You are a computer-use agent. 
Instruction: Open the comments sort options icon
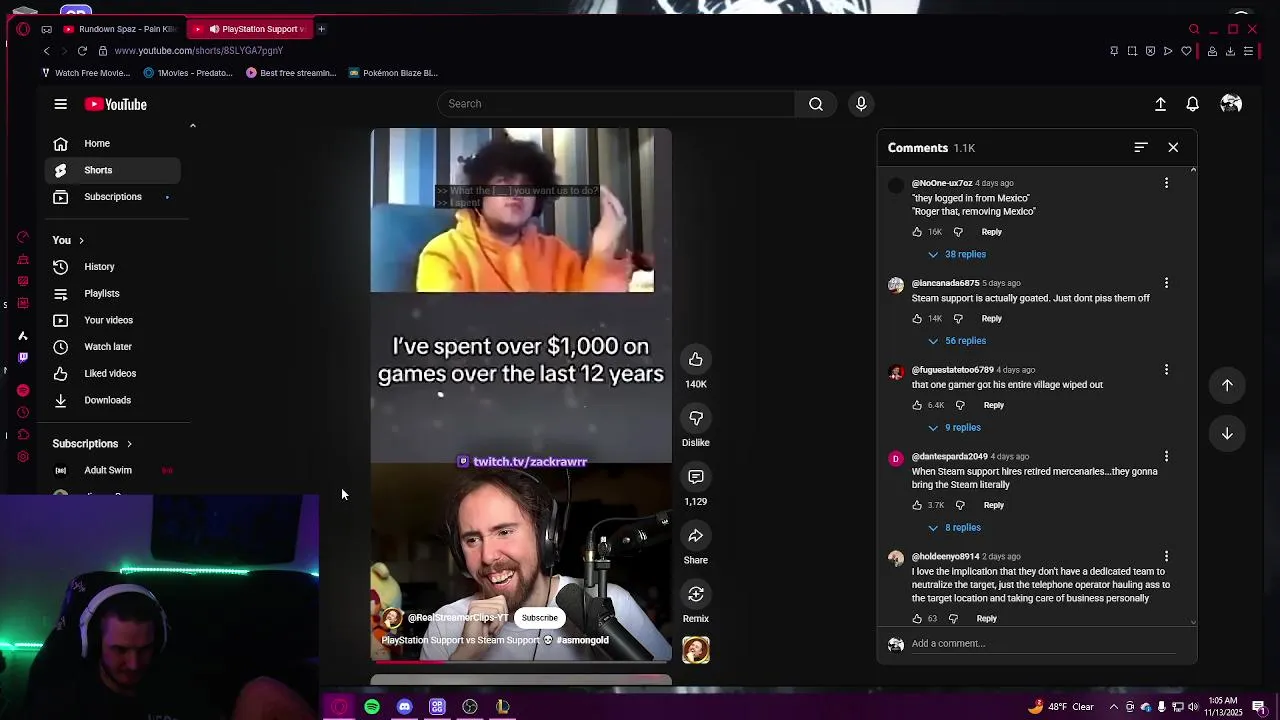pos(1140,147)
